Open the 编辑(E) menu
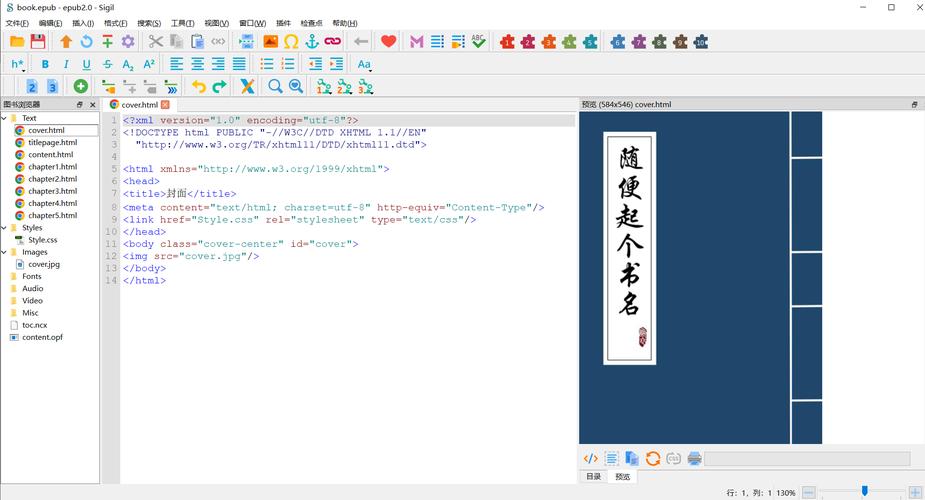Image resolution: width=925 pixels, height=500 pixels. pyautogui.click(x=50, y=23)
